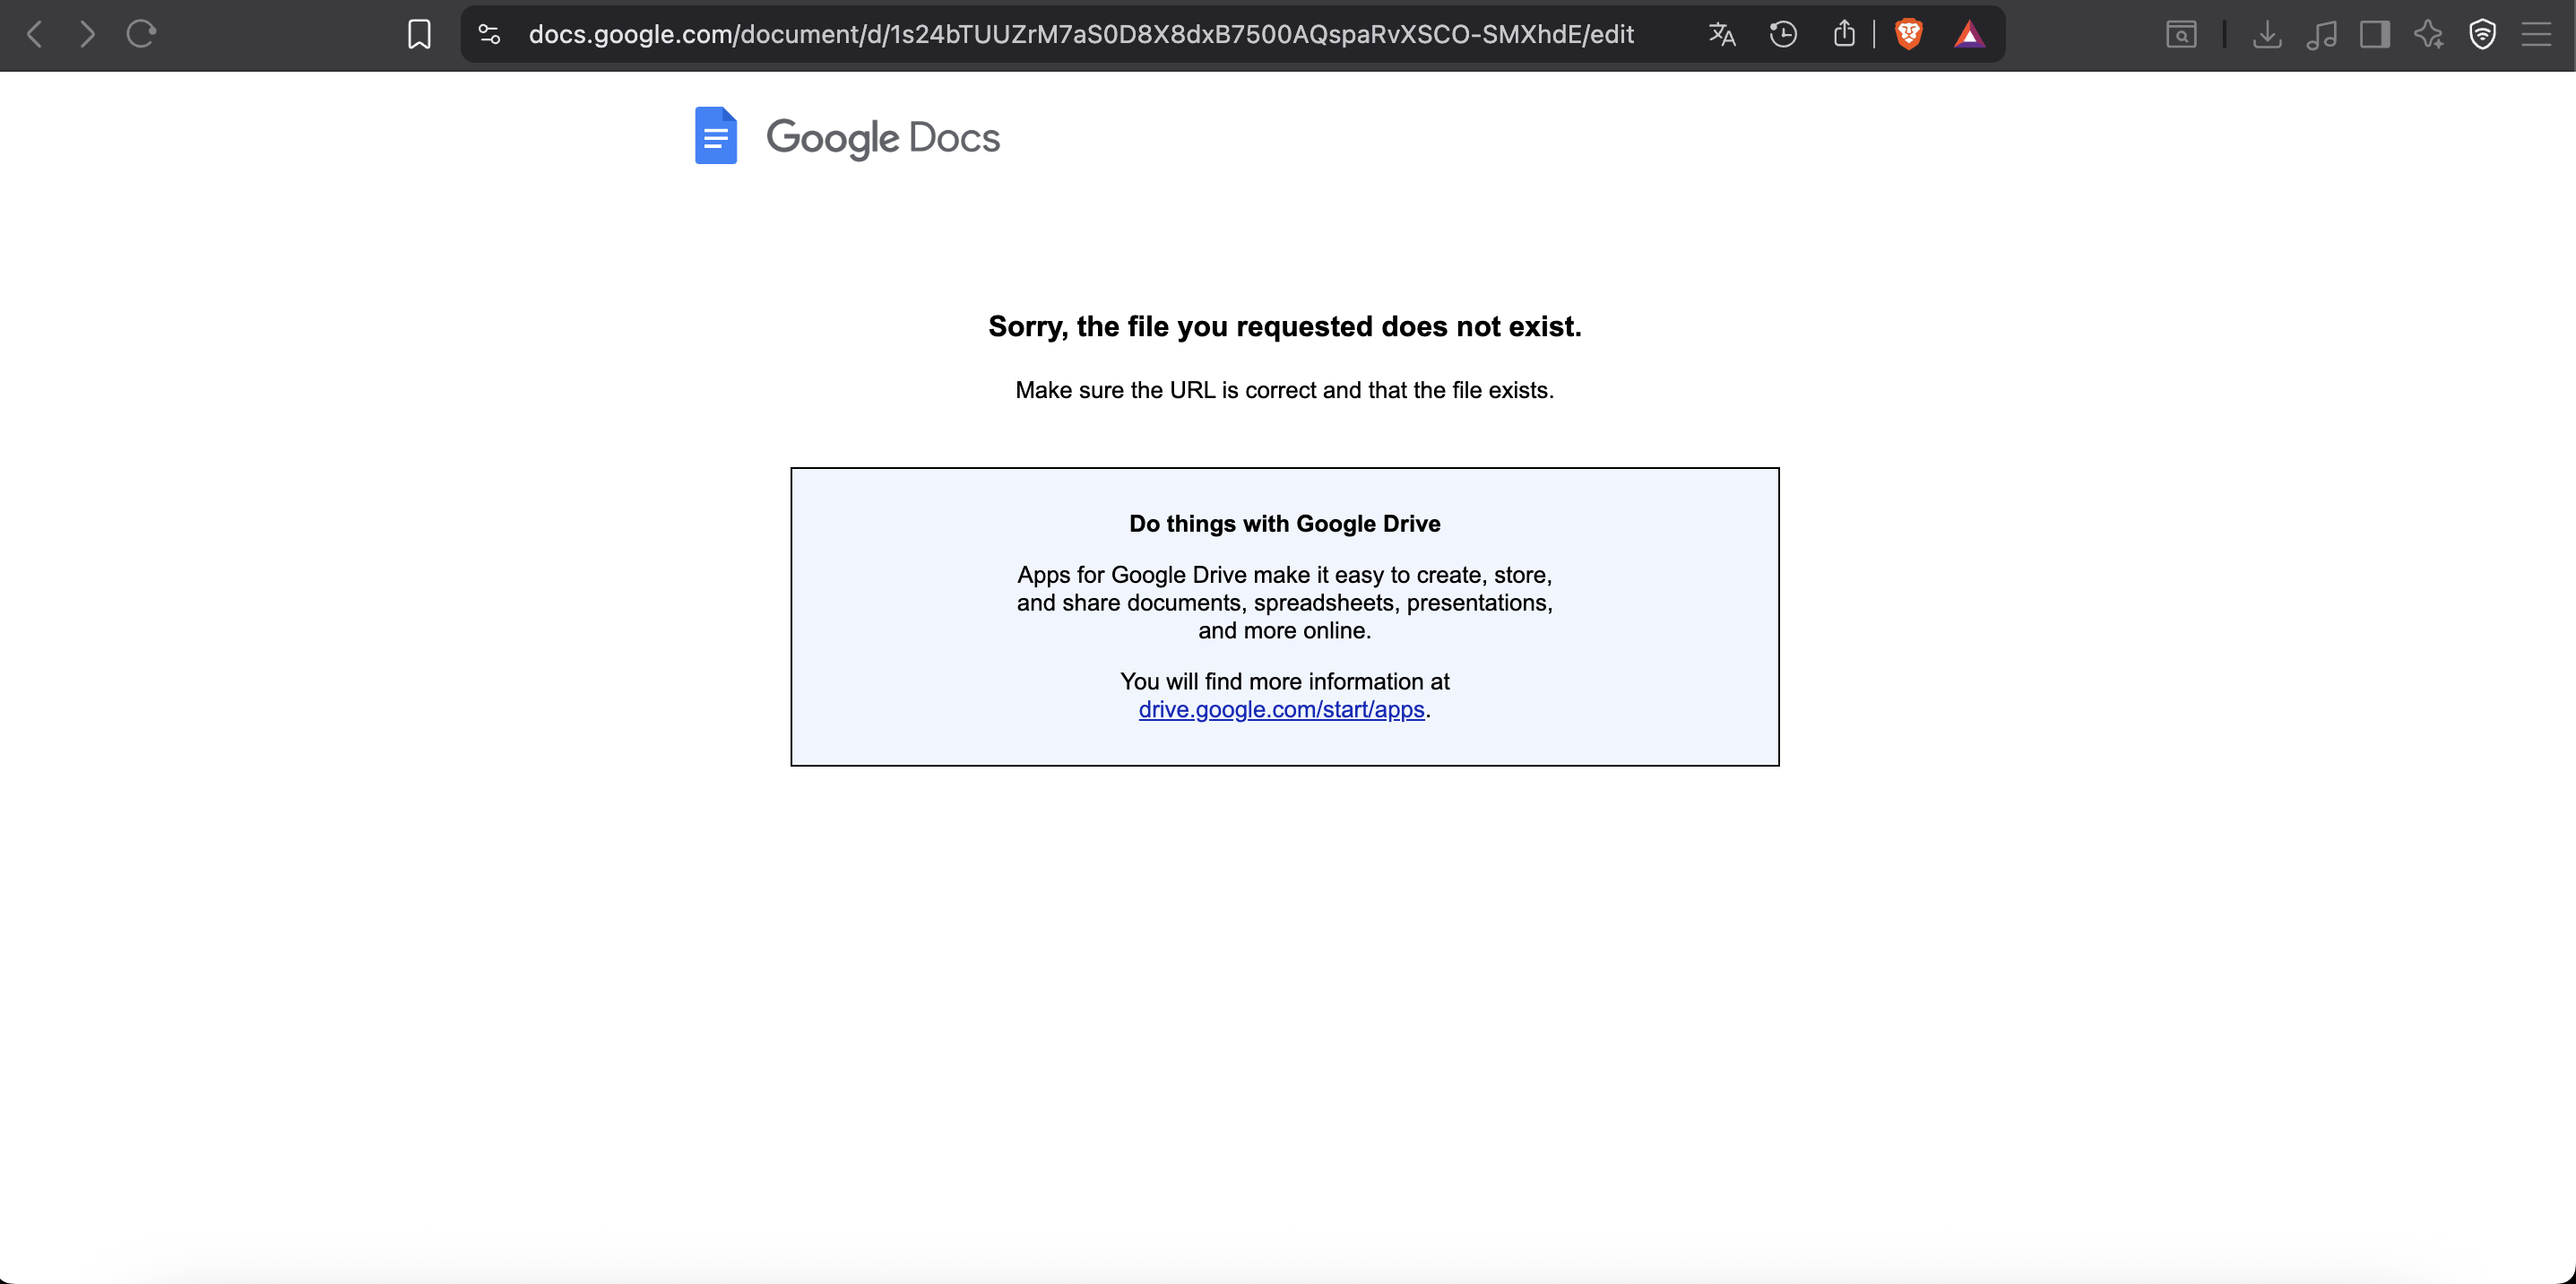Screen dimensions: 2576x1284
Task: Go forward to the next page
Action: tap(88, 34)
